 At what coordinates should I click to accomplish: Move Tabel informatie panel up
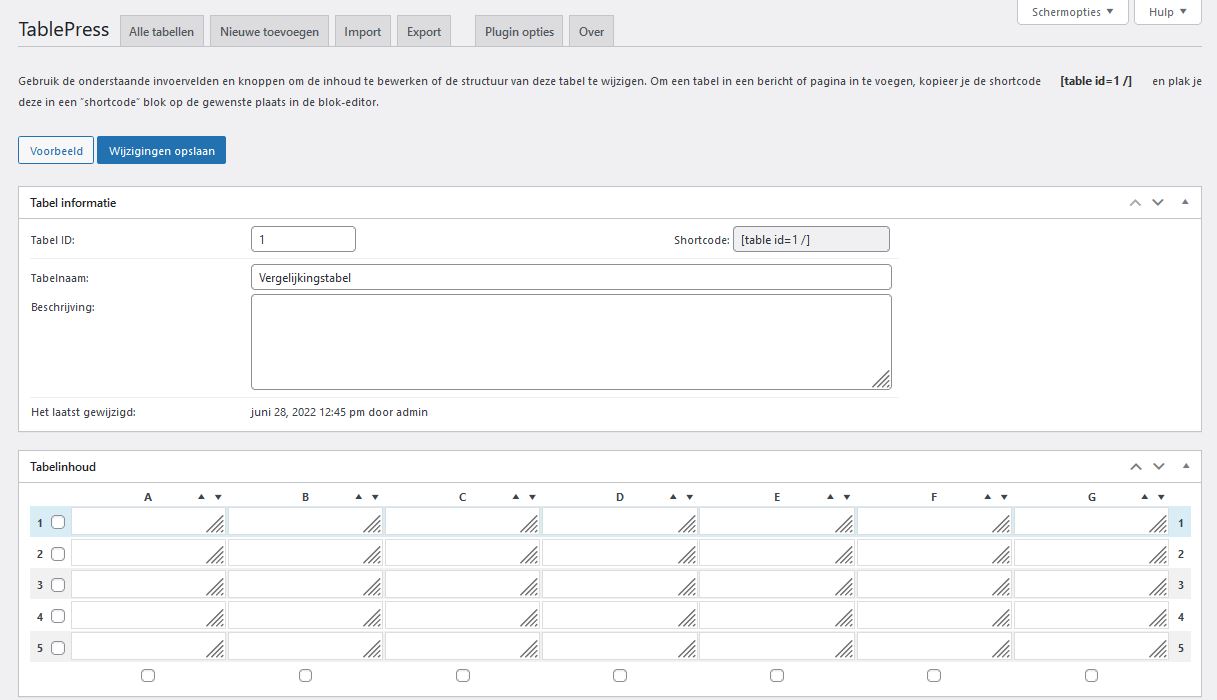(1135, 203)
